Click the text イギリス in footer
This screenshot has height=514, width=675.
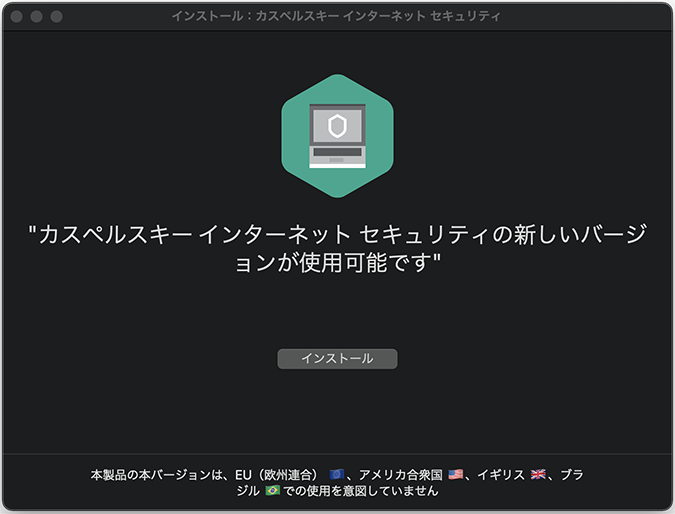(501, 475)
